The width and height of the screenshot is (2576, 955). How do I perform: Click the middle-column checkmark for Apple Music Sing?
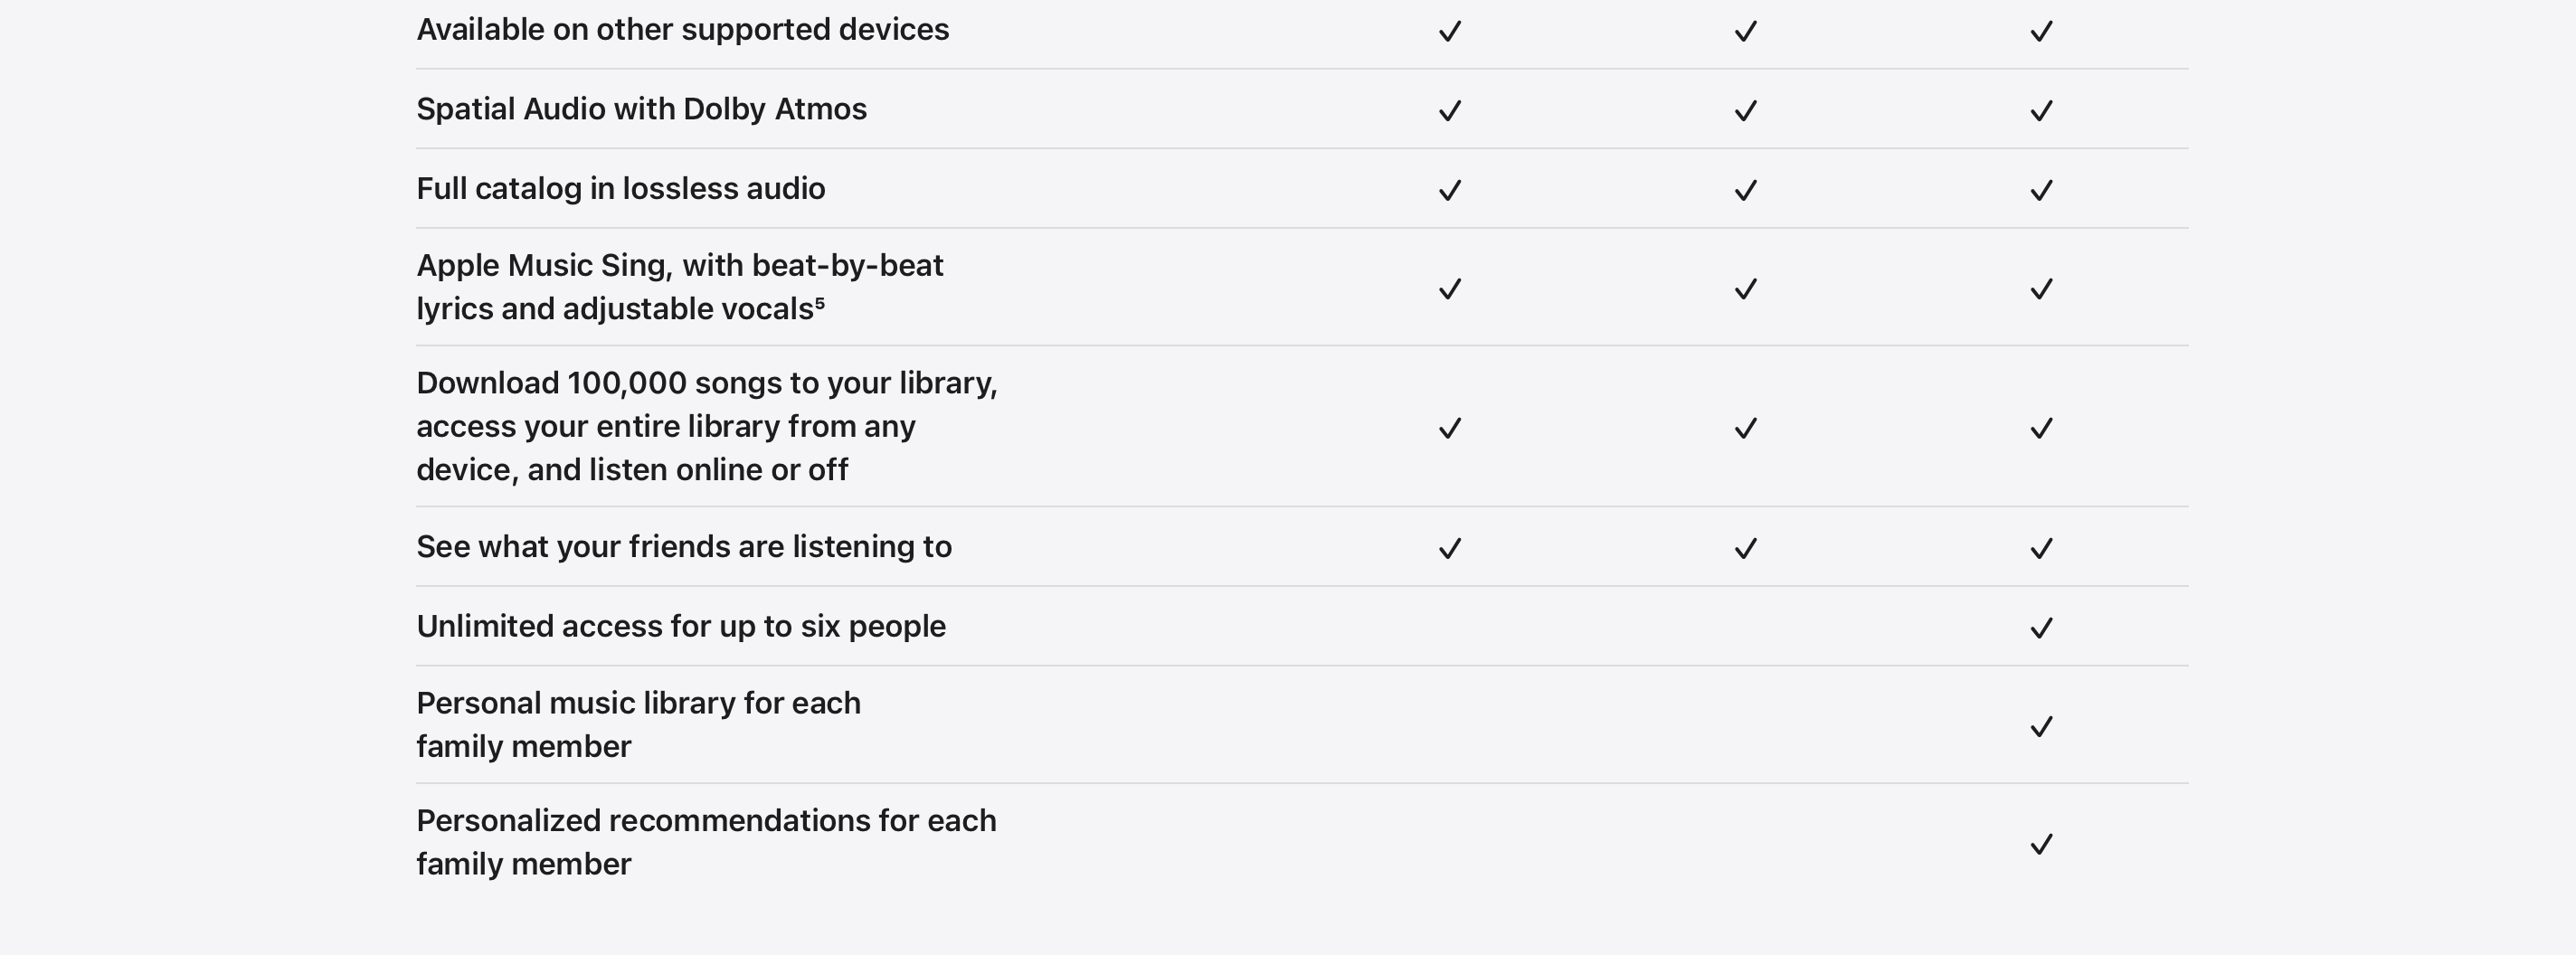click(x=1745, y=289)
